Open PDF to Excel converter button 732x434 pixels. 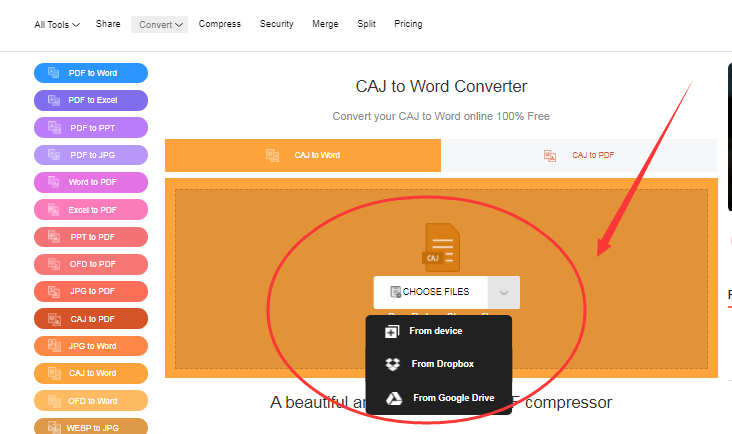click(91, 100)
